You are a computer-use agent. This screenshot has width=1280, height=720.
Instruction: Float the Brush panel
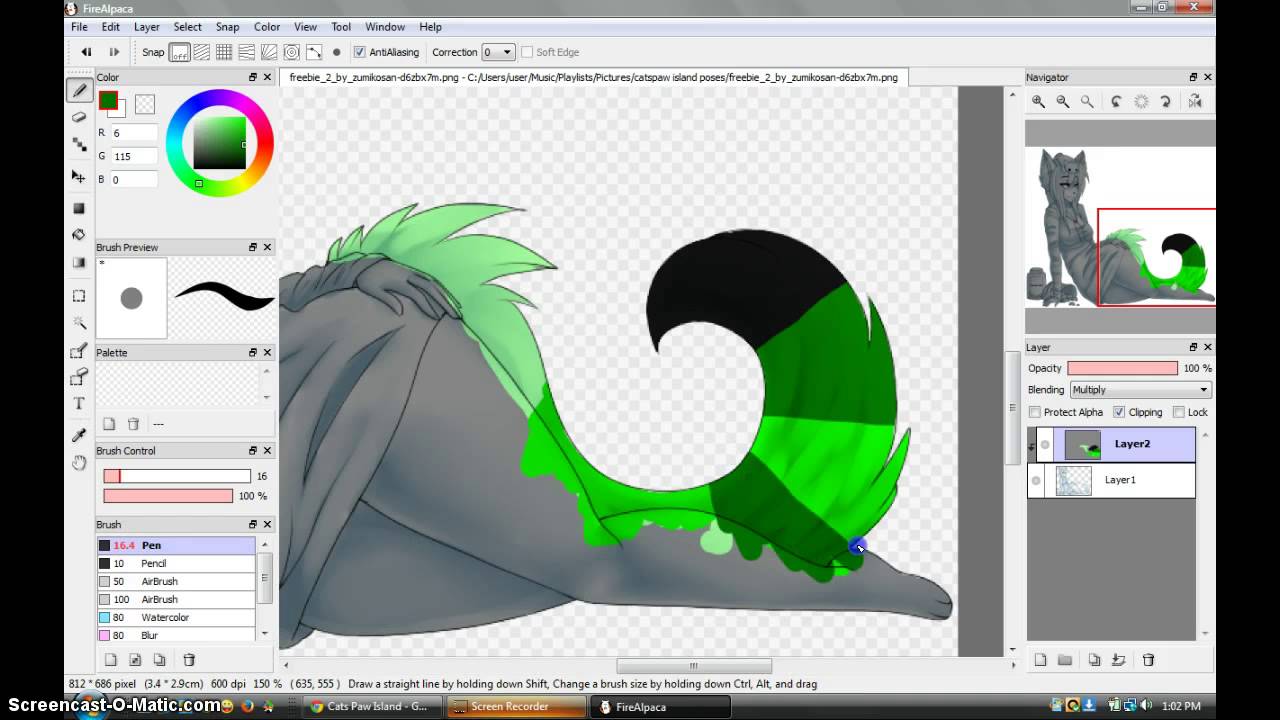tap(253, 524)
